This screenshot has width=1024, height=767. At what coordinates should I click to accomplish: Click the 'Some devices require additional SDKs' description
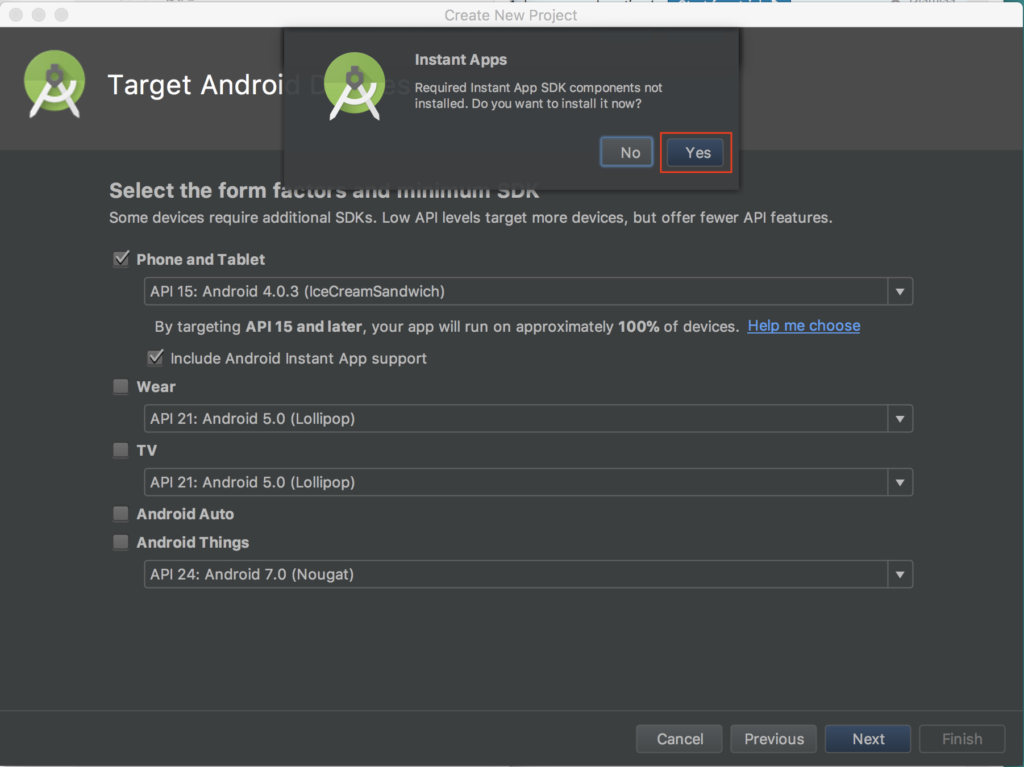click(x=470, y=218)
